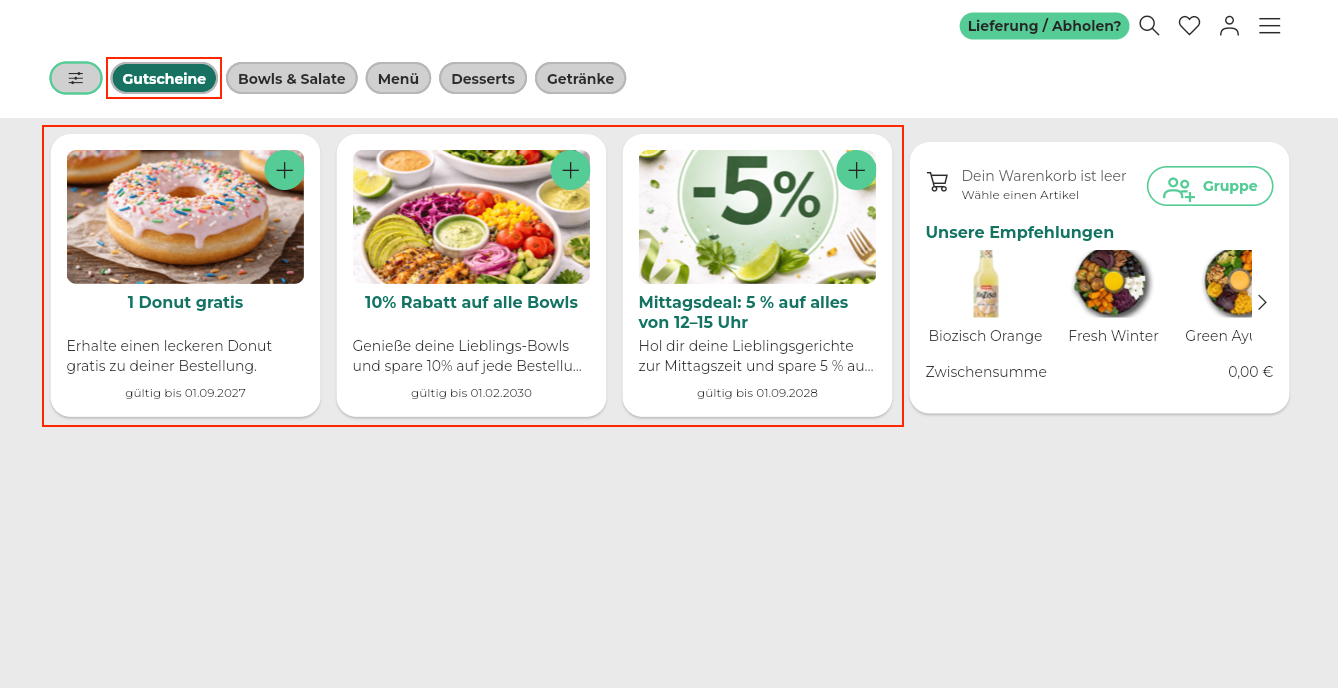
Task: Start a group order with Gruppe button
Action: click(1210, 186)
